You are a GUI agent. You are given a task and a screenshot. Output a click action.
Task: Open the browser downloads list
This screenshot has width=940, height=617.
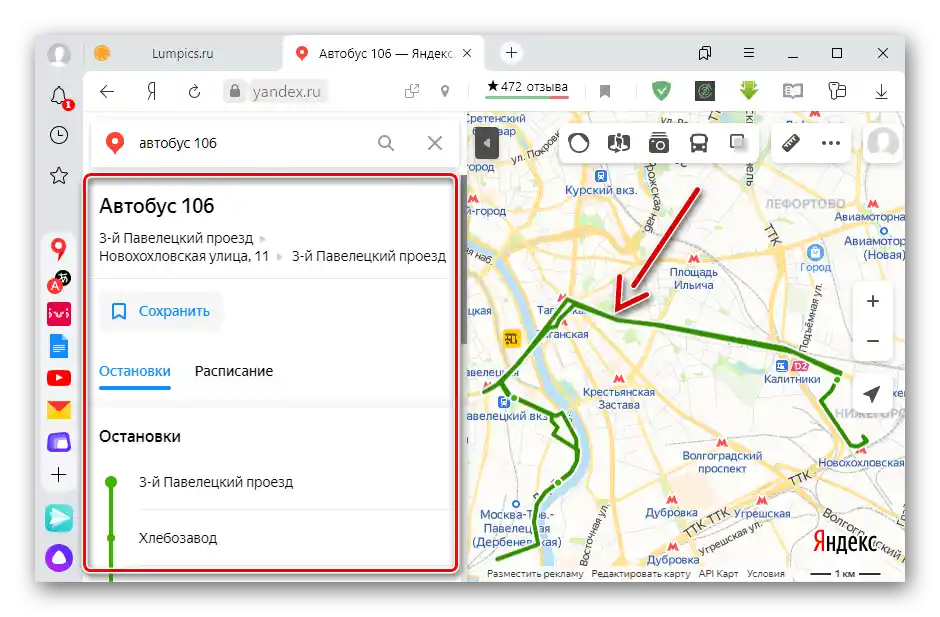(881, 91)
